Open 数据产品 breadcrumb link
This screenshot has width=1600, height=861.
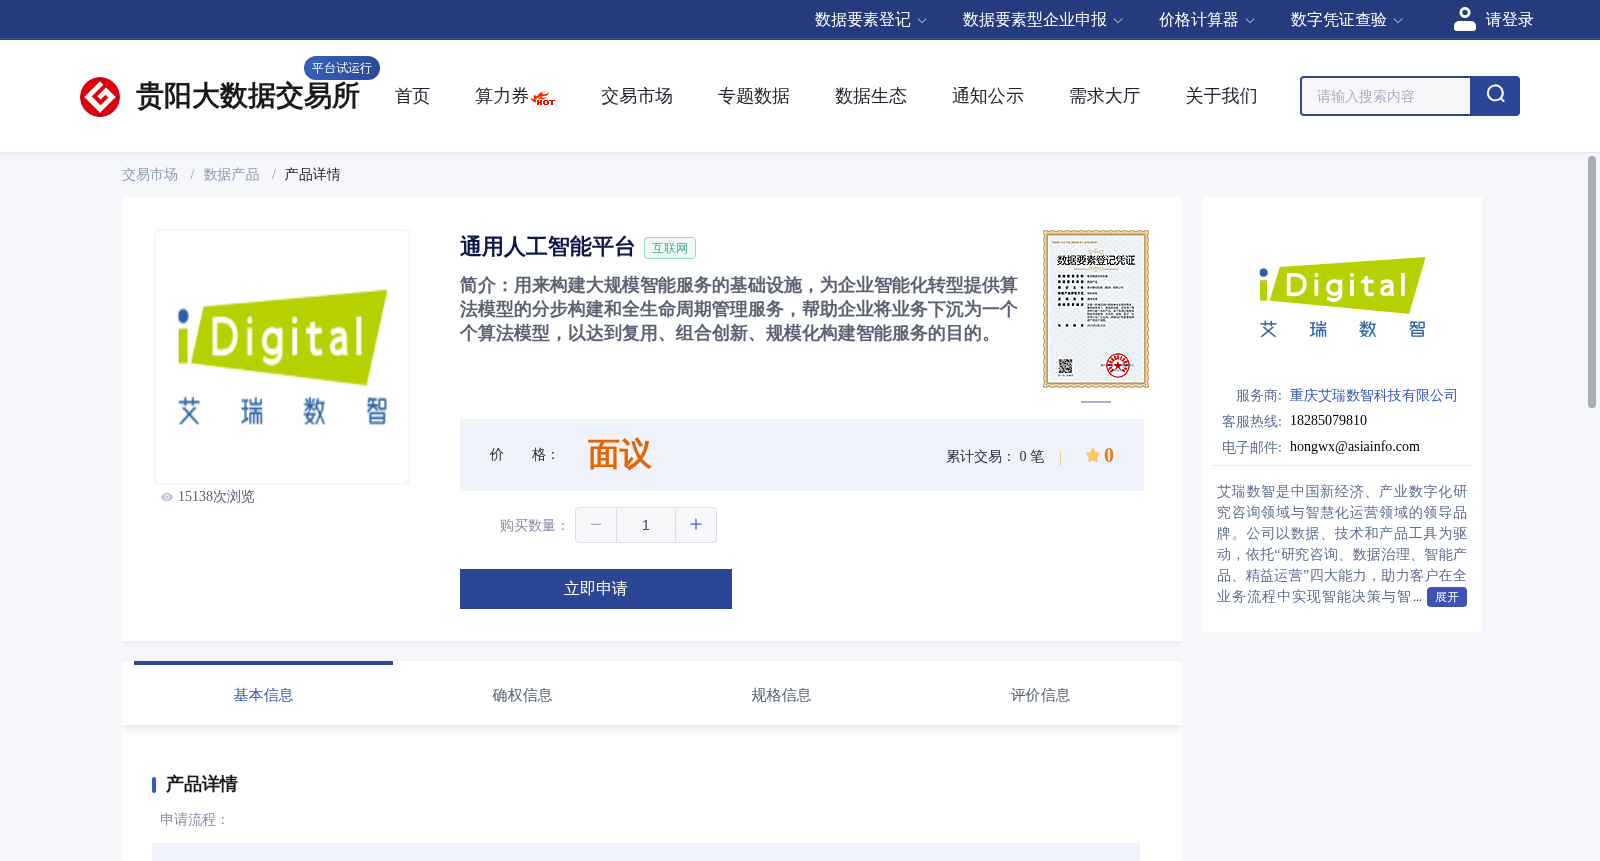click(232, 175)
